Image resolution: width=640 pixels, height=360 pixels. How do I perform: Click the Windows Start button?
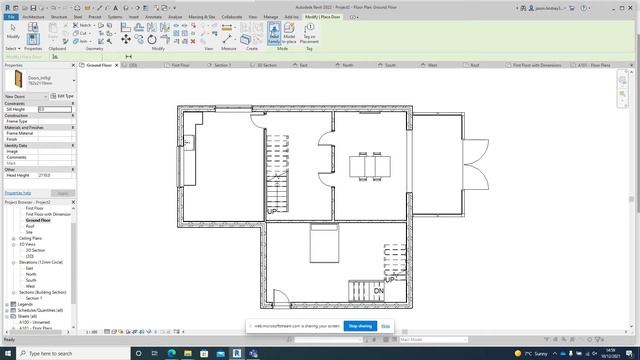pos(8,353)
